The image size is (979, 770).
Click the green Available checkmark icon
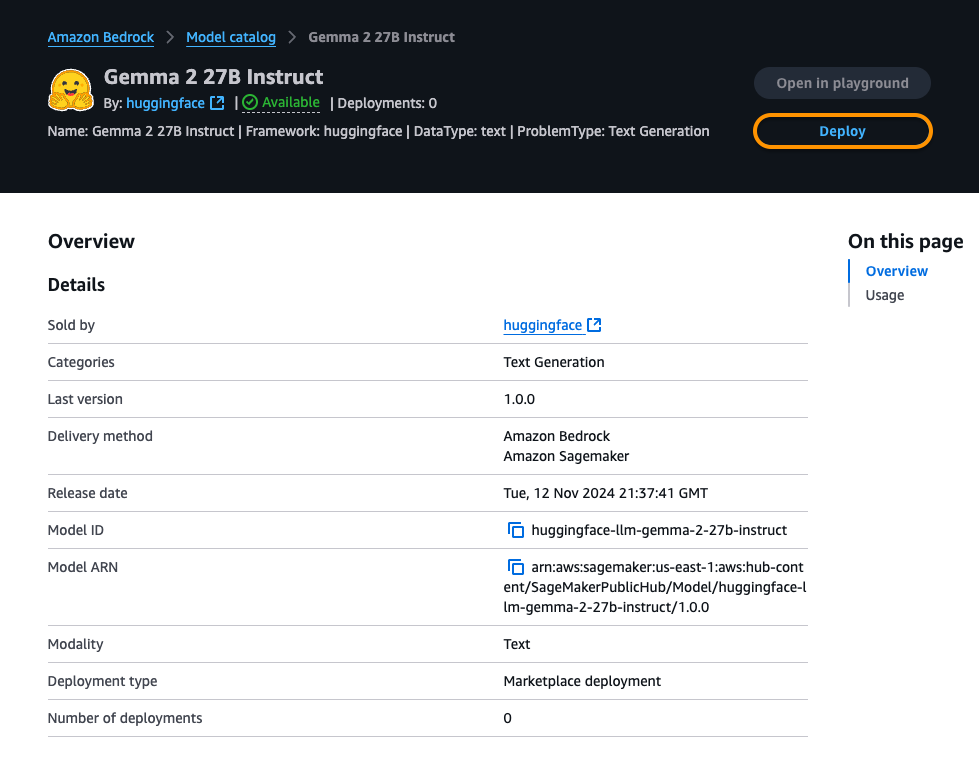(250, 102)
